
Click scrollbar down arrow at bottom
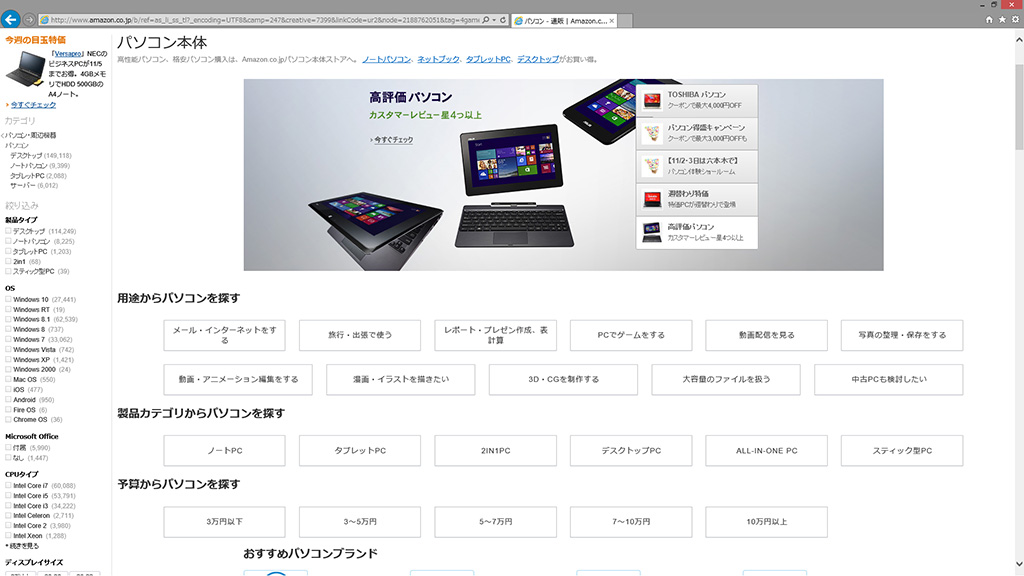[1019, 564]
